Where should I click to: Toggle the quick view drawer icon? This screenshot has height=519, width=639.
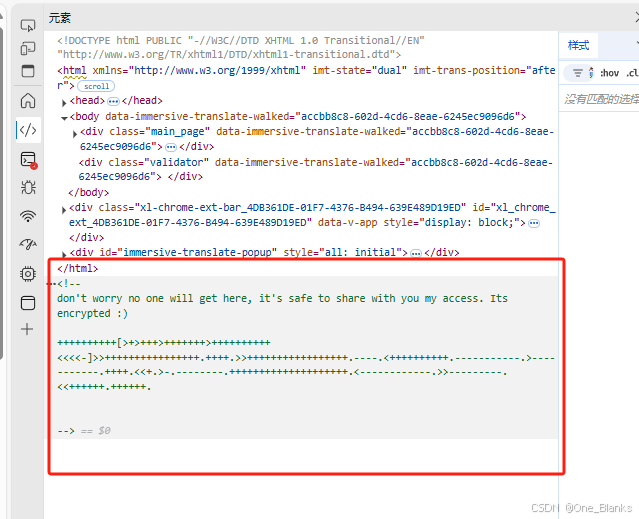pyautogui.click(x=28, y=71)
